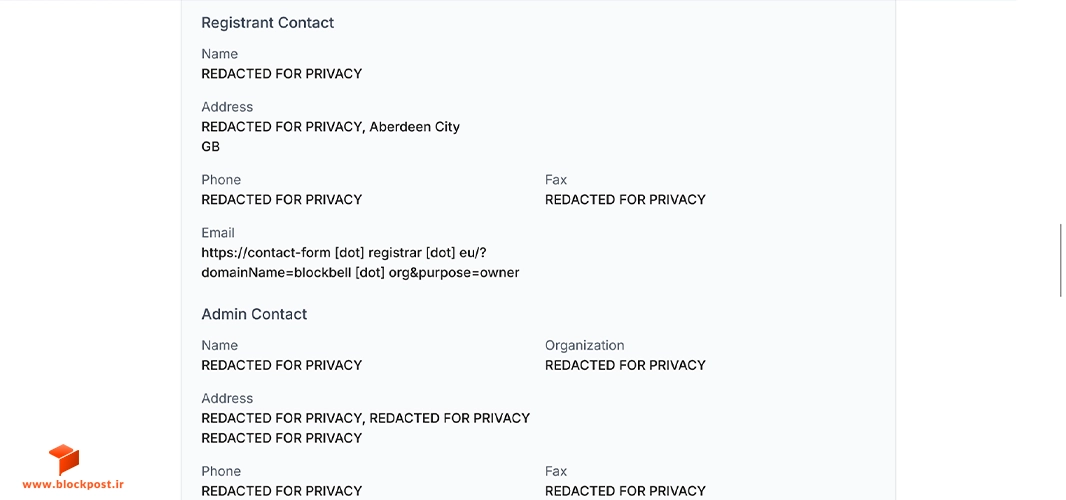This screenshot has width=1066, height=500.
Task: Click the Admin Address label
Action: click(227, 399)
